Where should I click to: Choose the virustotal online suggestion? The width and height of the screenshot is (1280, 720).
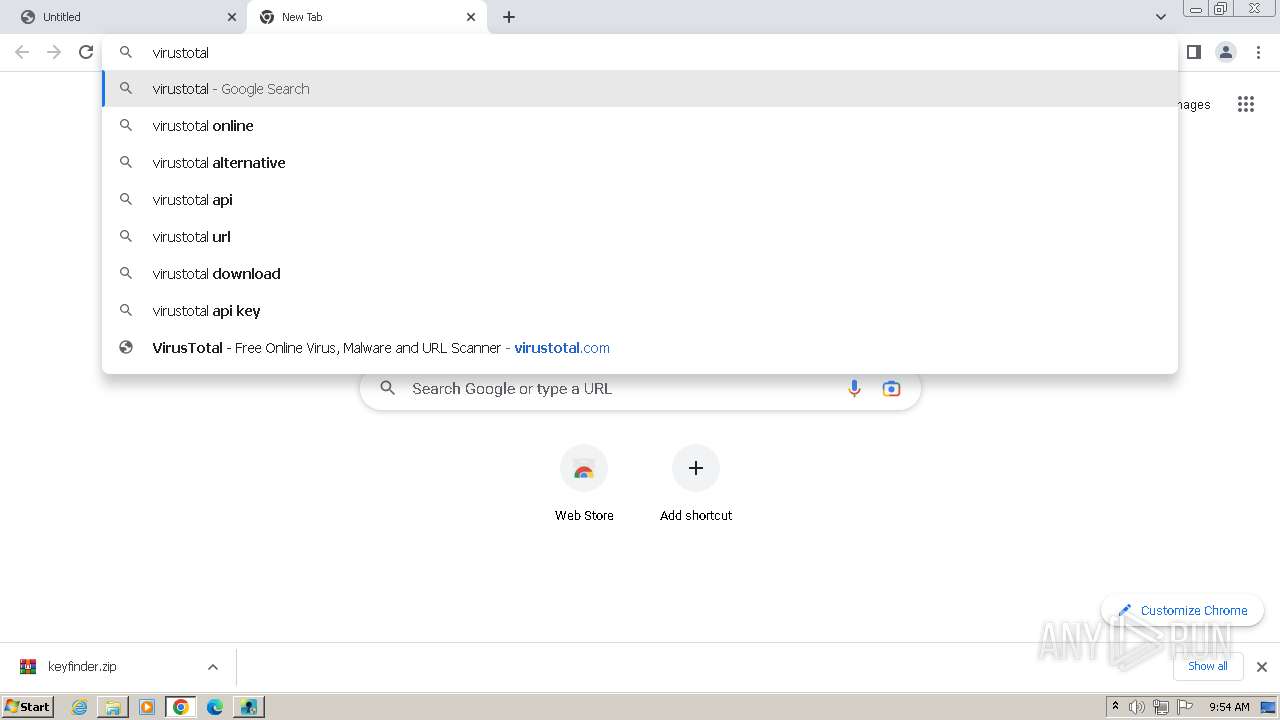coord(640,126)
